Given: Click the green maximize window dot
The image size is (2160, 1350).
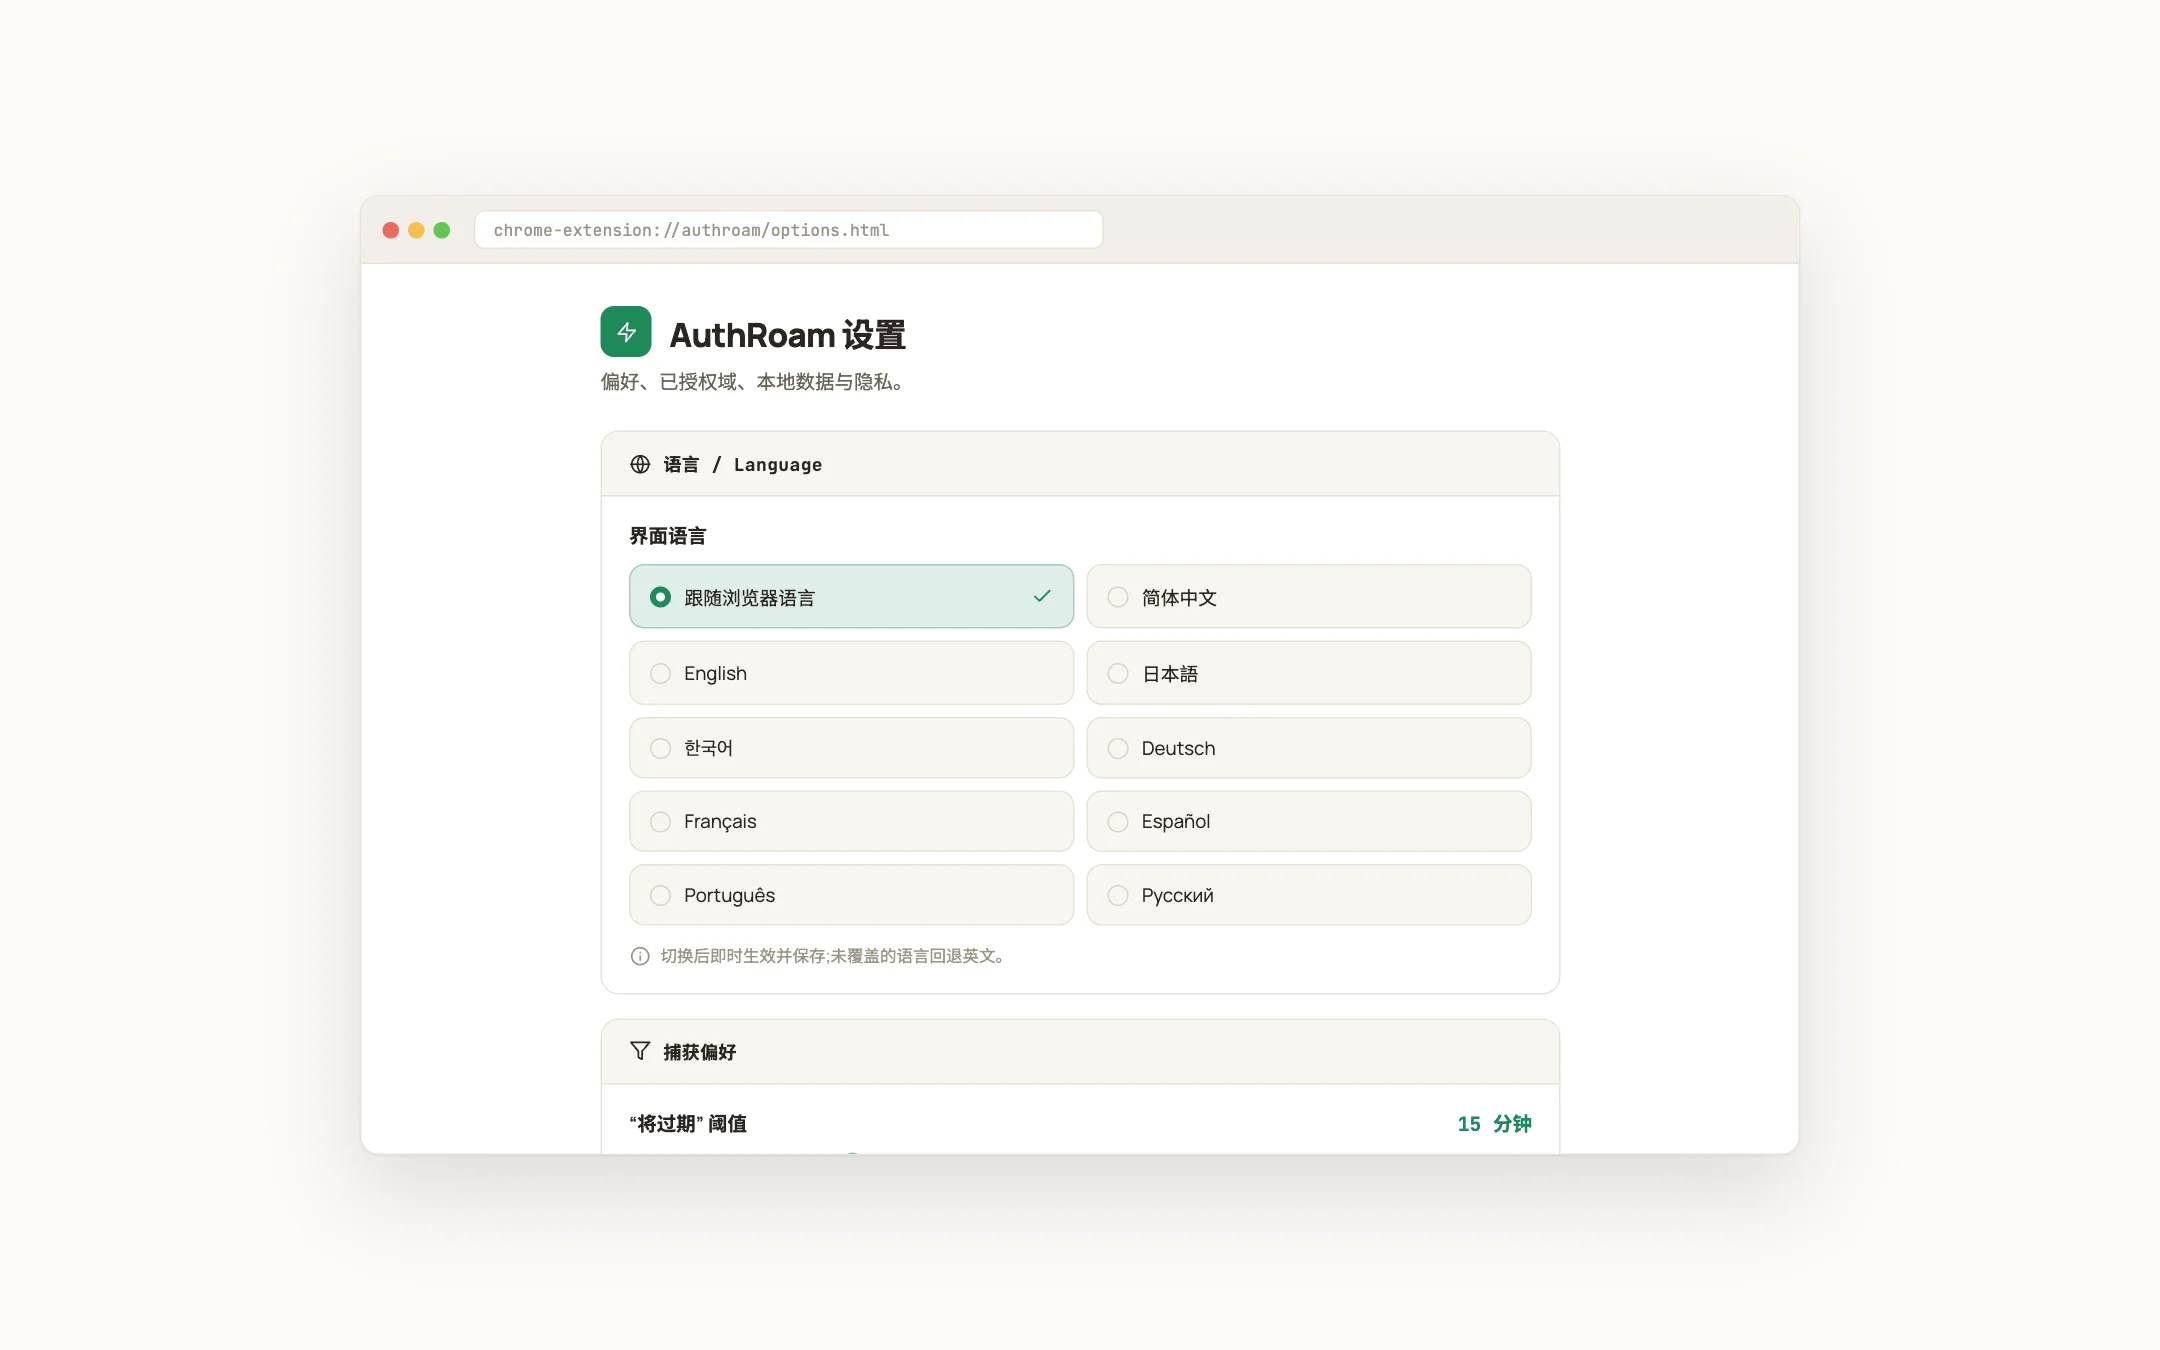Looking at the screenshot, I should (x=442, y=230).
